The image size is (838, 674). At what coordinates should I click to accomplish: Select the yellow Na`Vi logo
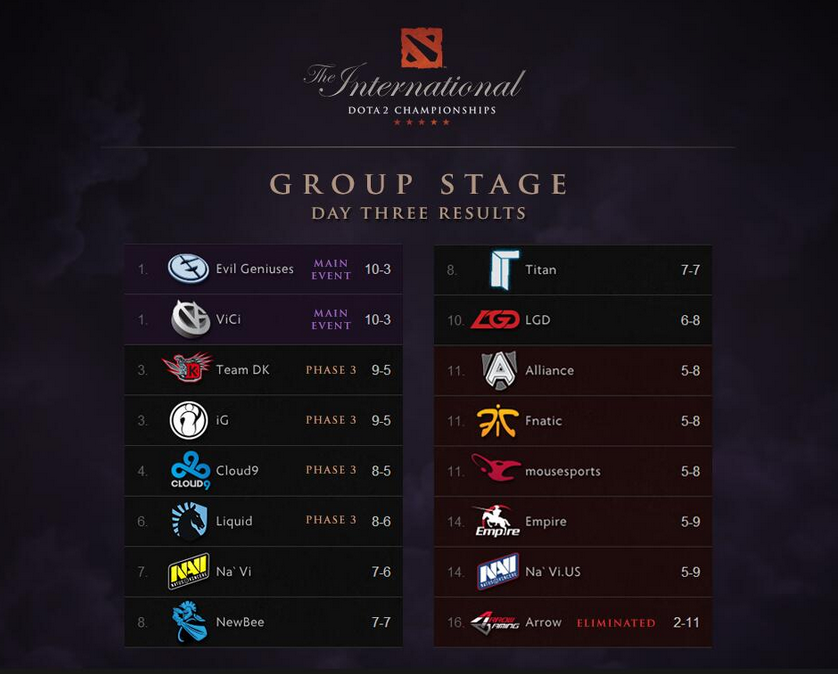[x=188, y=571]
